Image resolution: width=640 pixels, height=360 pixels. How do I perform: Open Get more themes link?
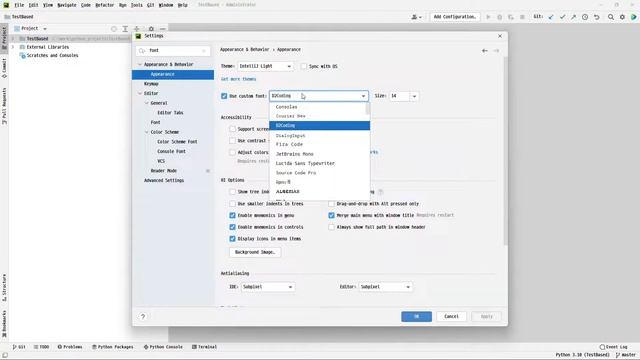click(x=238, y=79)
